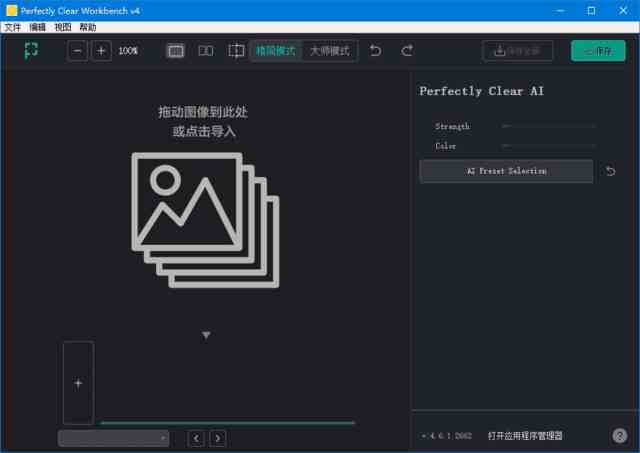Zoom in with the plus button
Screen dimensions: 640x453
click(x=101, y=50)
